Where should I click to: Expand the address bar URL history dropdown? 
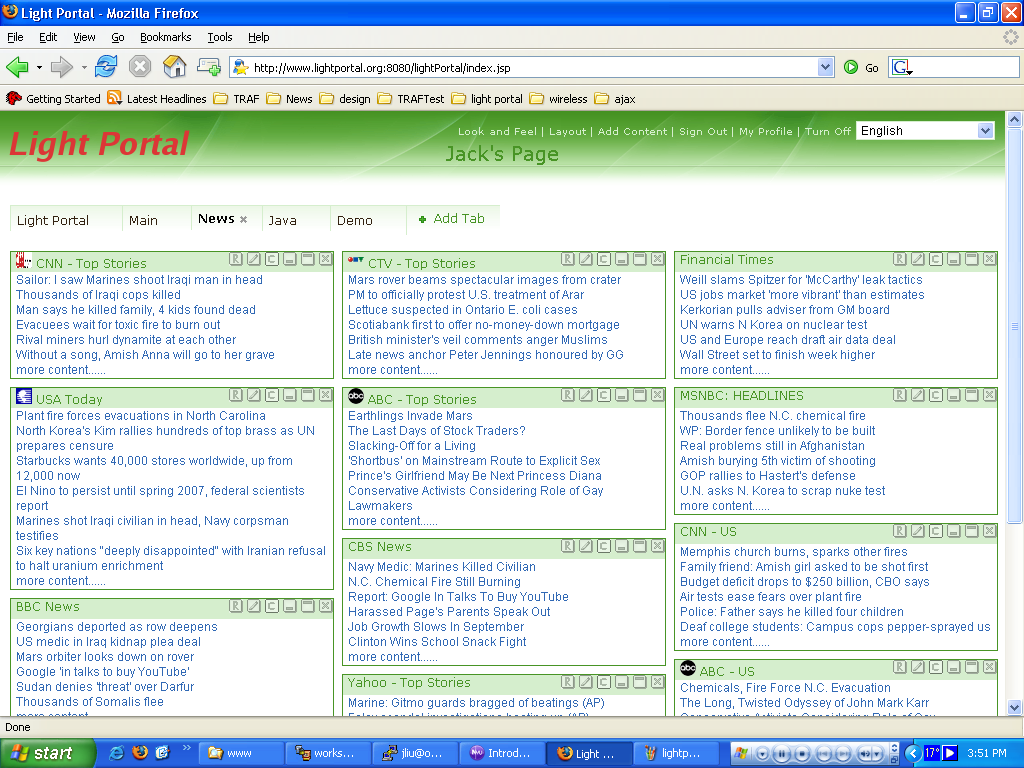click(825, 67)
